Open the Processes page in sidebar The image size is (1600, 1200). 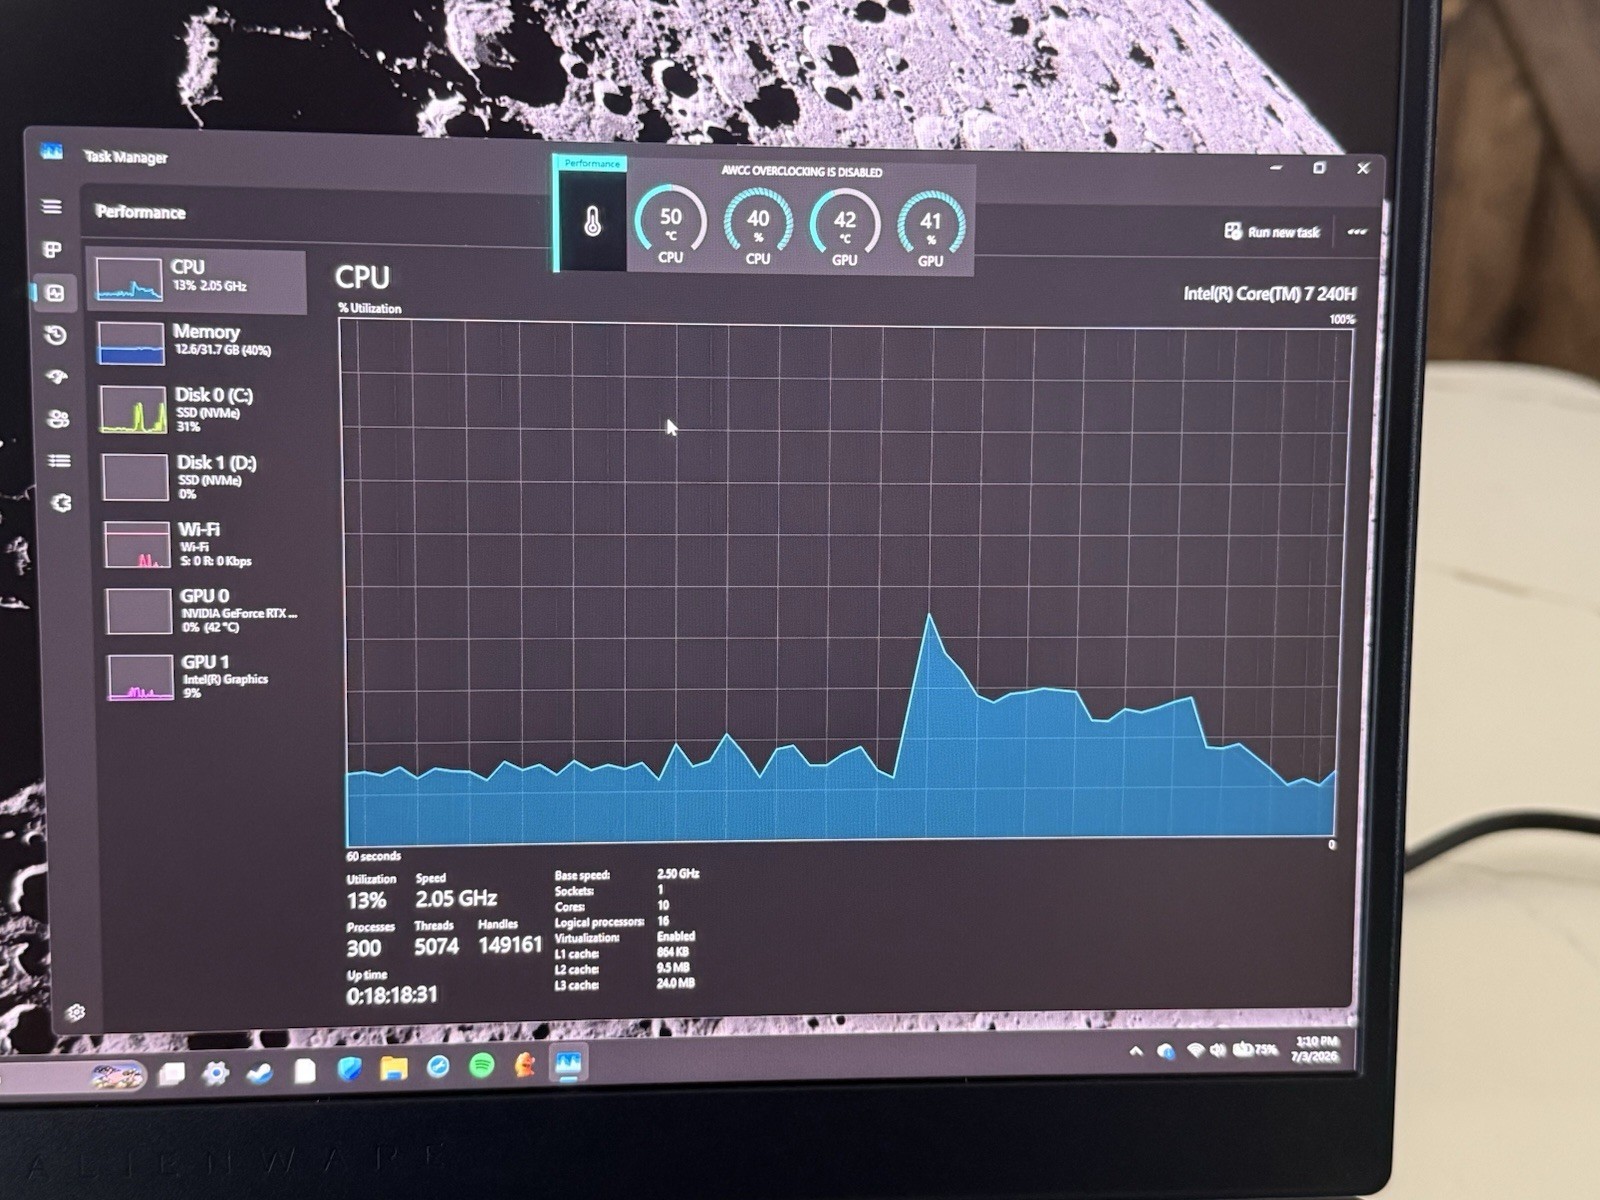coord(53,249)
